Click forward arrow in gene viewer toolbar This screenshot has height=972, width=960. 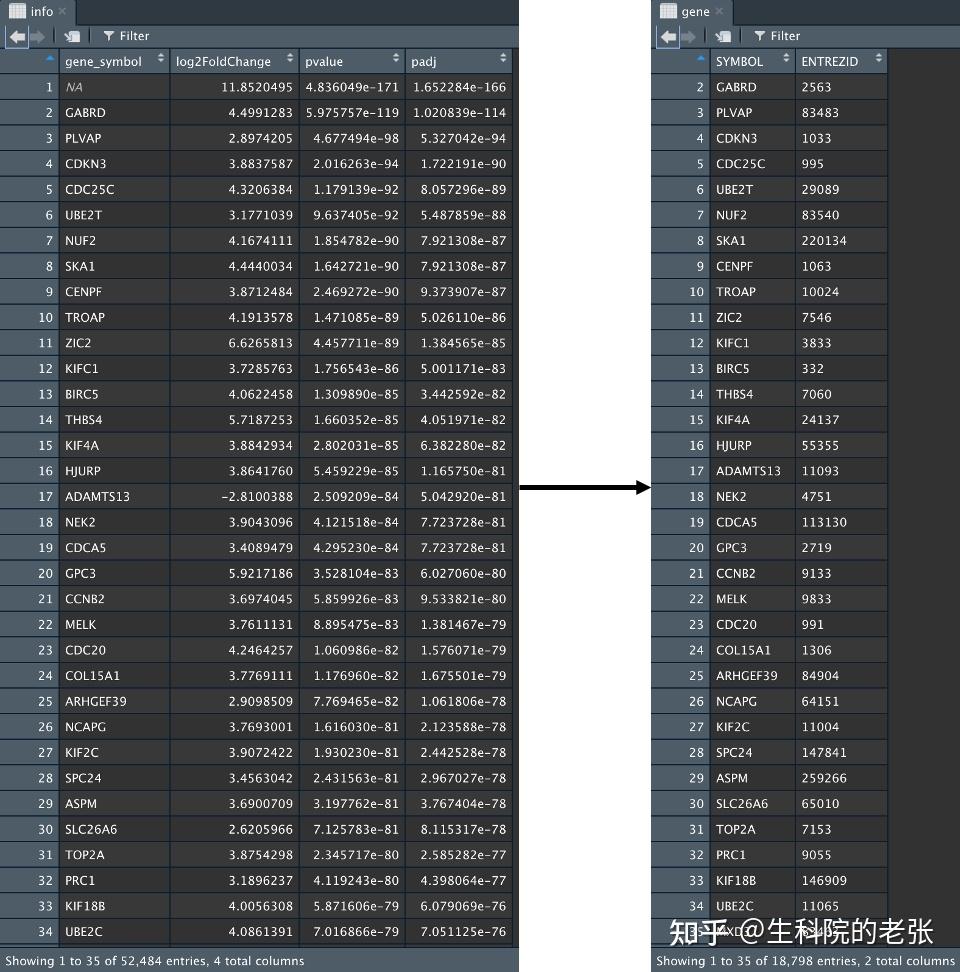(689, 37)
